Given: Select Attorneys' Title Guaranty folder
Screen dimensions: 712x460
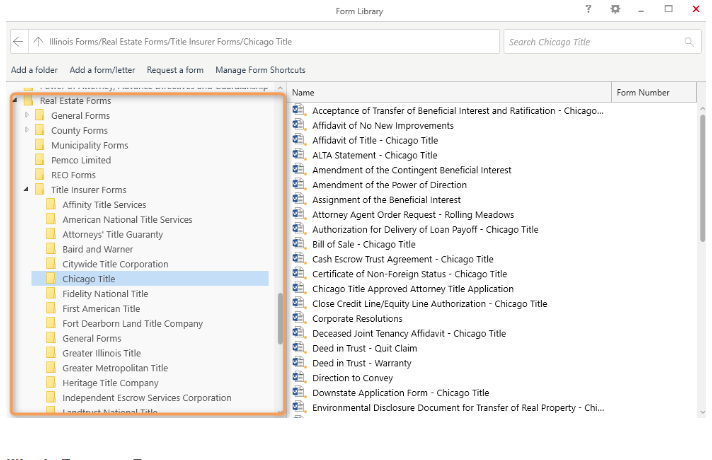Looking at the screenshot, I should 112,235.
